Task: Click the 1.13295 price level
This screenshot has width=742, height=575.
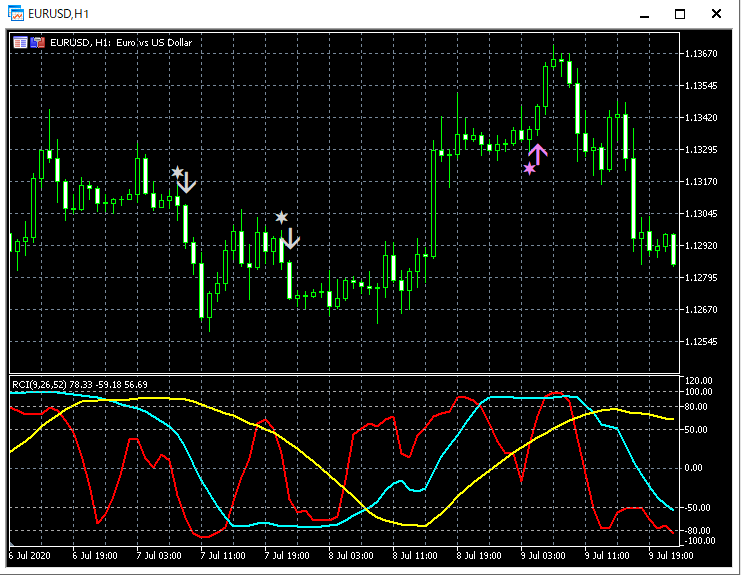Action: coord(701,150)
